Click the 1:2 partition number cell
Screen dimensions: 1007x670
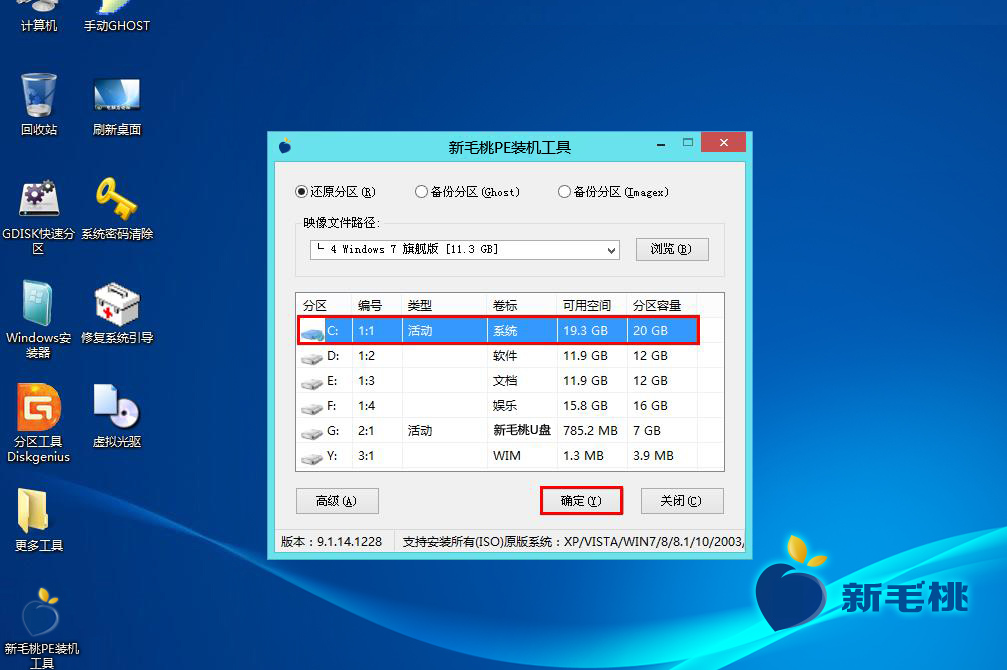coord(366,356)
